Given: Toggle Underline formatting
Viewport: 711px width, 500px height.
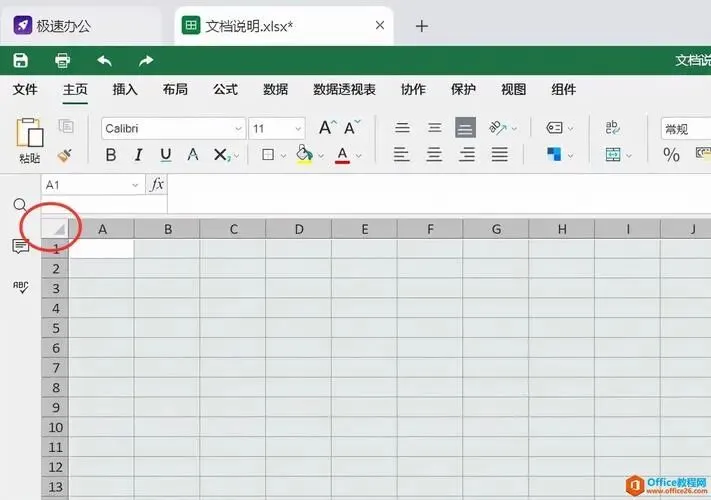Looking at the screenshot, I should coord(166,155).
